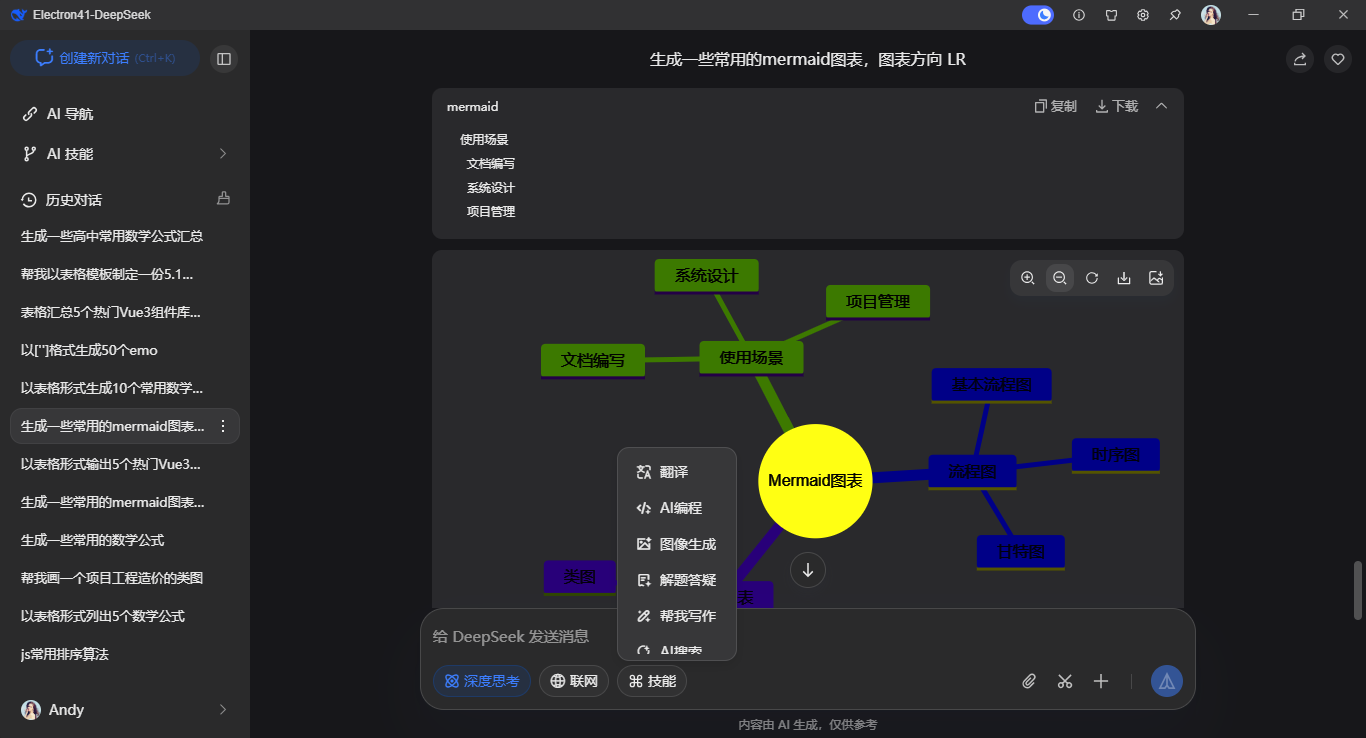Expand AI 技能 sidebar item
Screen dimensions: 1366x738
(x=125, y=154)
